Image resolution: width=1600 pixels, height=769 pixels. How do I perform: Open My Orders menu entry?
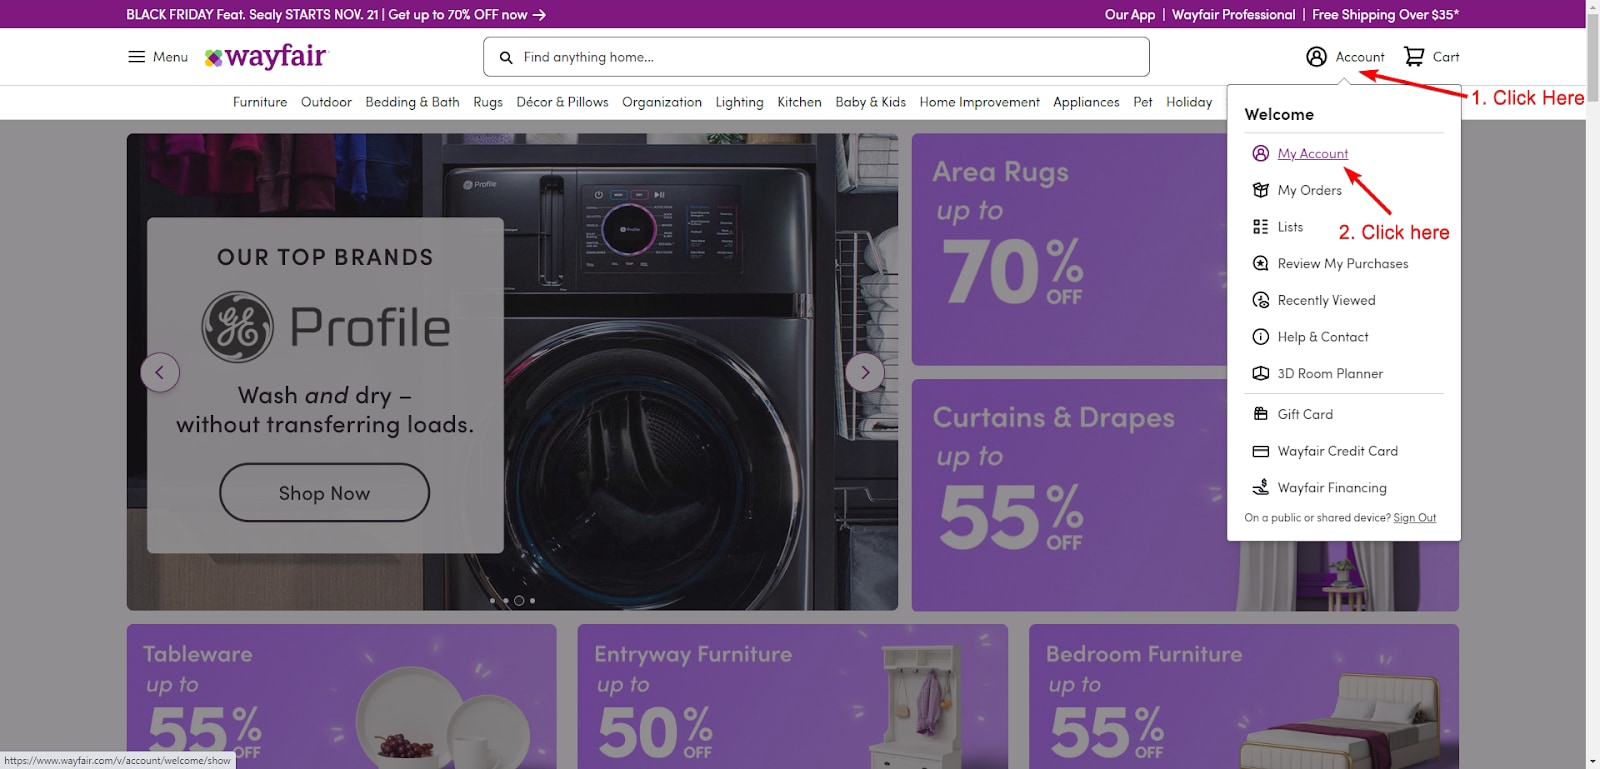point(1310,190)
